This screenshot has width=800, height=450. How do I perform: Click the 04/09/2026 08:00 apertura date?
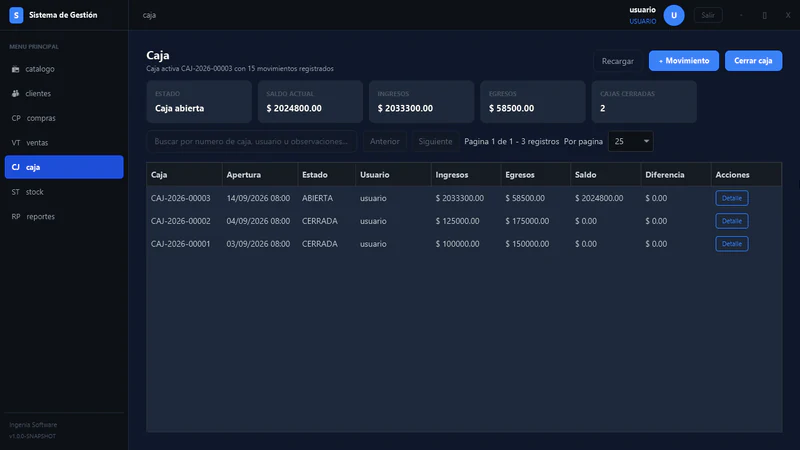pos(258,221)
